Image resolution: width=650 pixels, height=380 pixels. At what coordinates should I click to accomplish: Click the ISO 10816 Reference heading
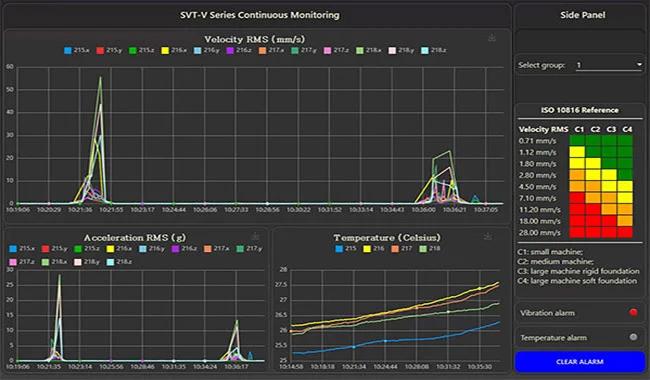pos(580,110)
